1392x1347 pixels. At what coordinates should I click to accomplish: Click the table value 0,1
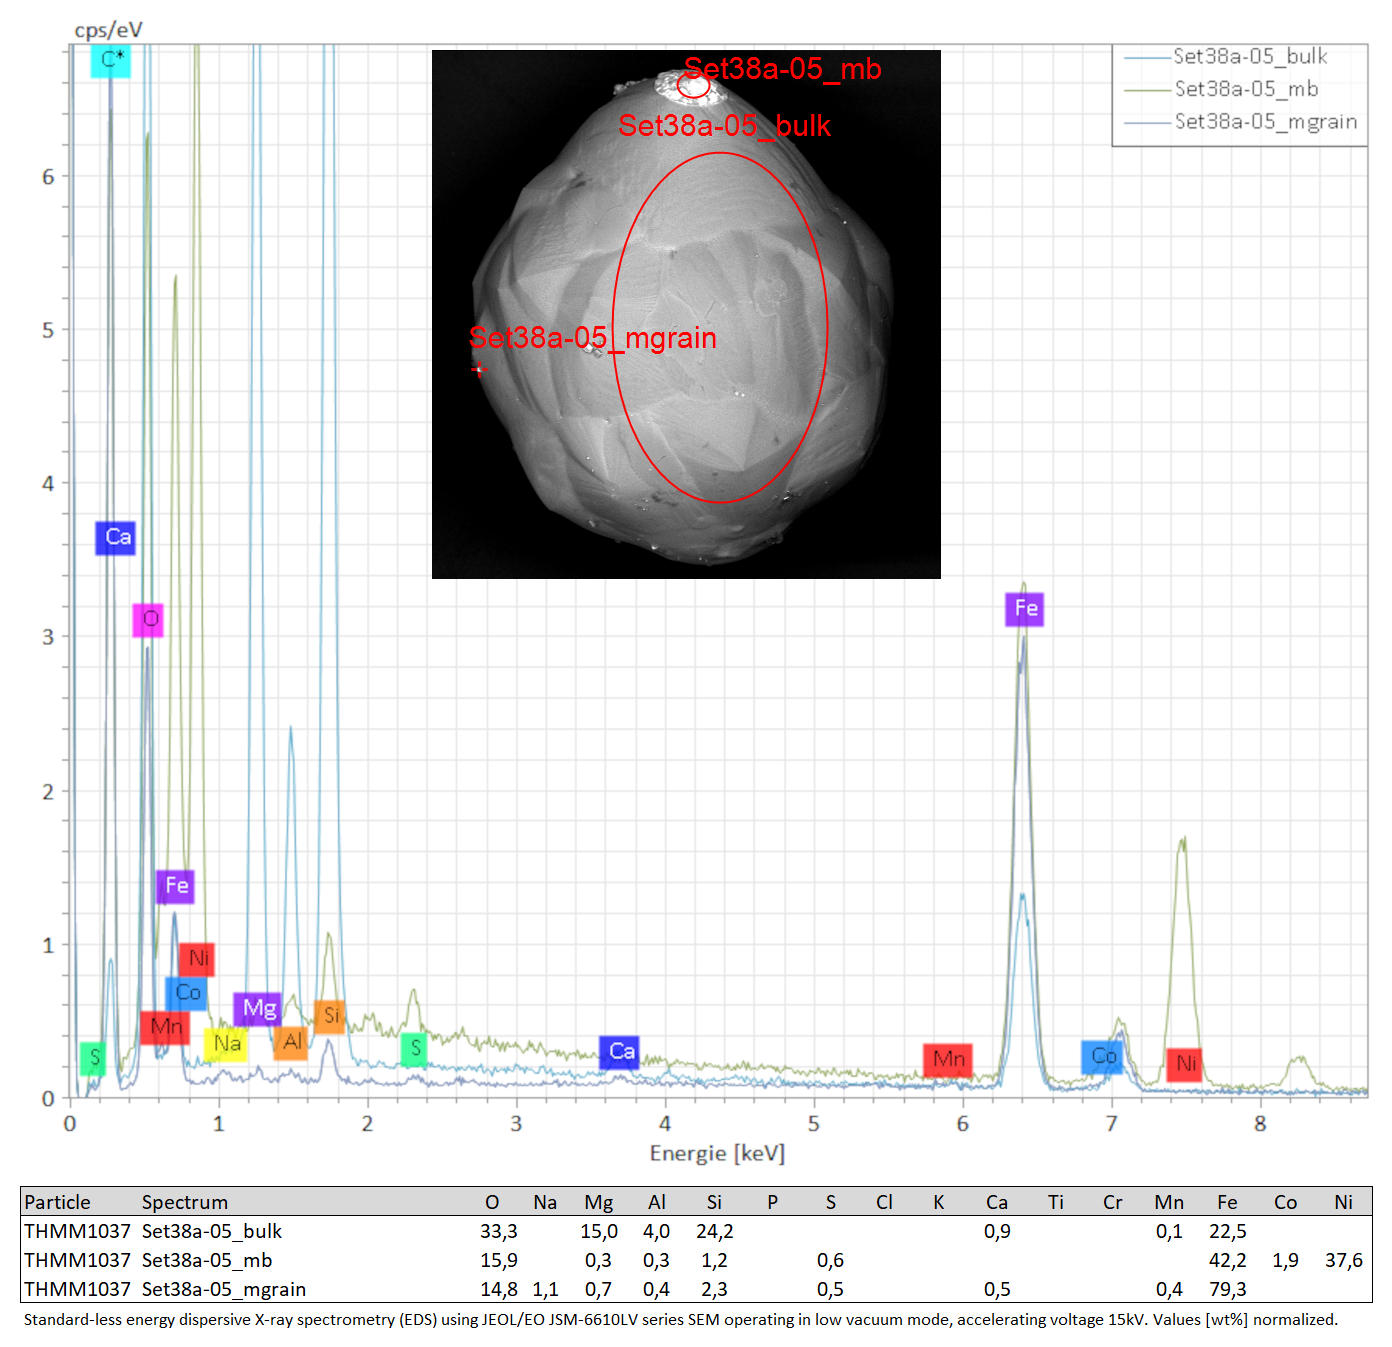(x=1169, y=1232)
